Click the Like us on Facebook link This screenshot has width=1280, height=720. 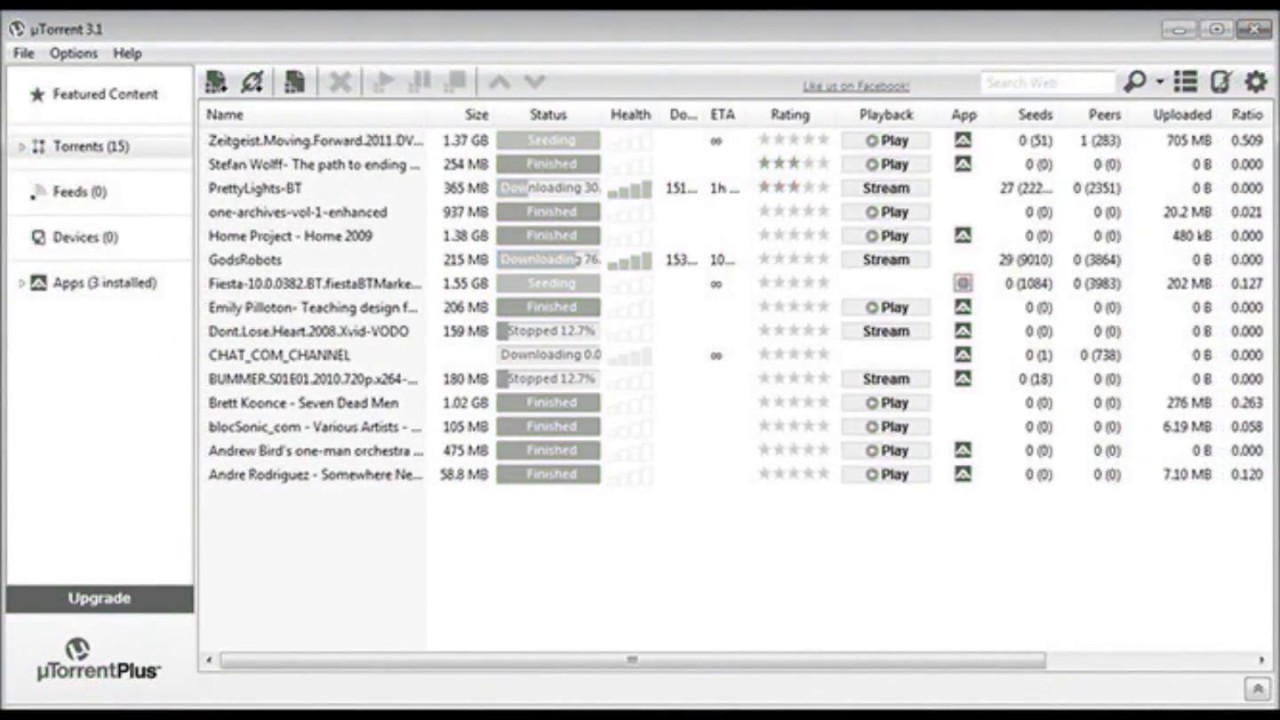pos(856,86)
